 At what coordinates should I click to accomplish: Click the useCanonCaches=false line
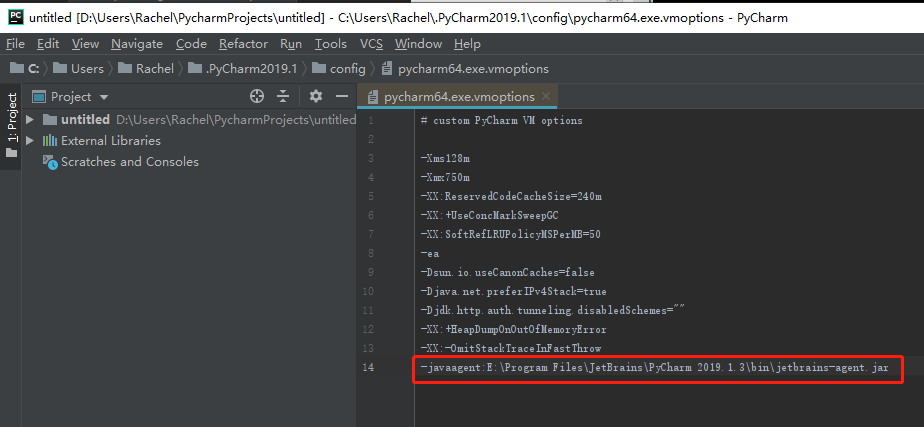tap(507, 273)
